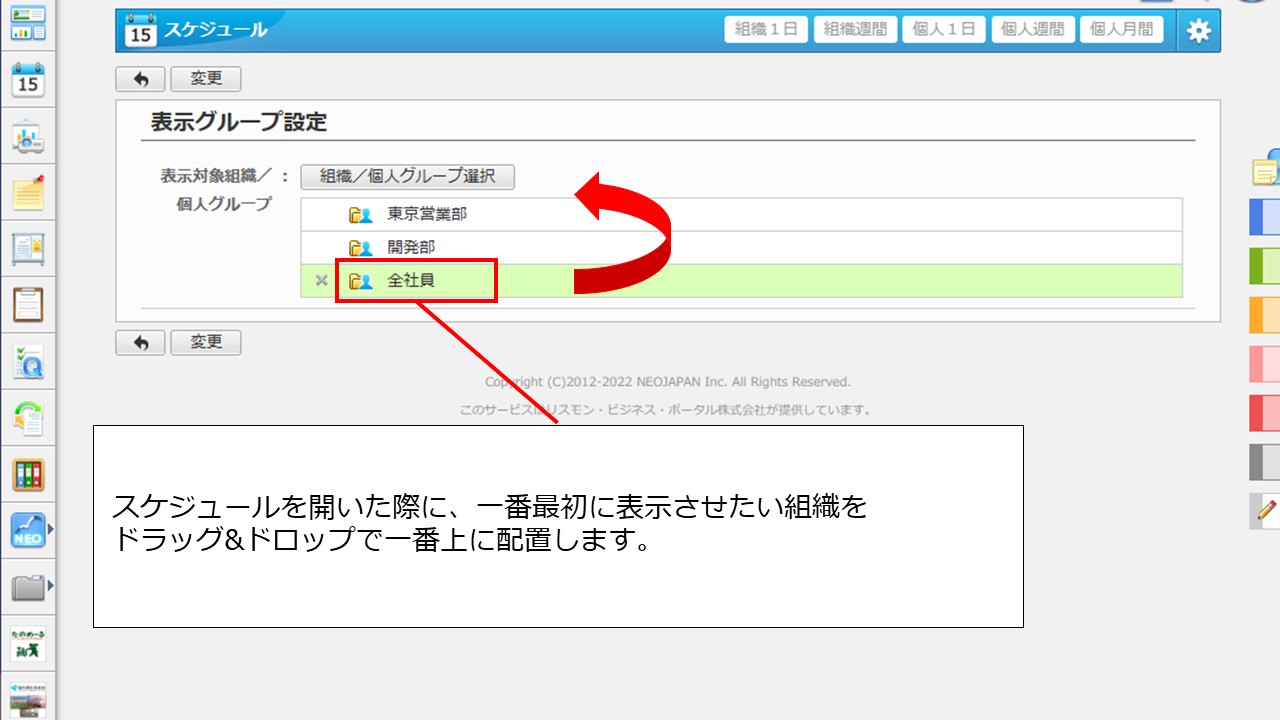Screen dimensions: 1280x720
Task: Click the bottom 変更 button
Action: click(x=206, y=343)
